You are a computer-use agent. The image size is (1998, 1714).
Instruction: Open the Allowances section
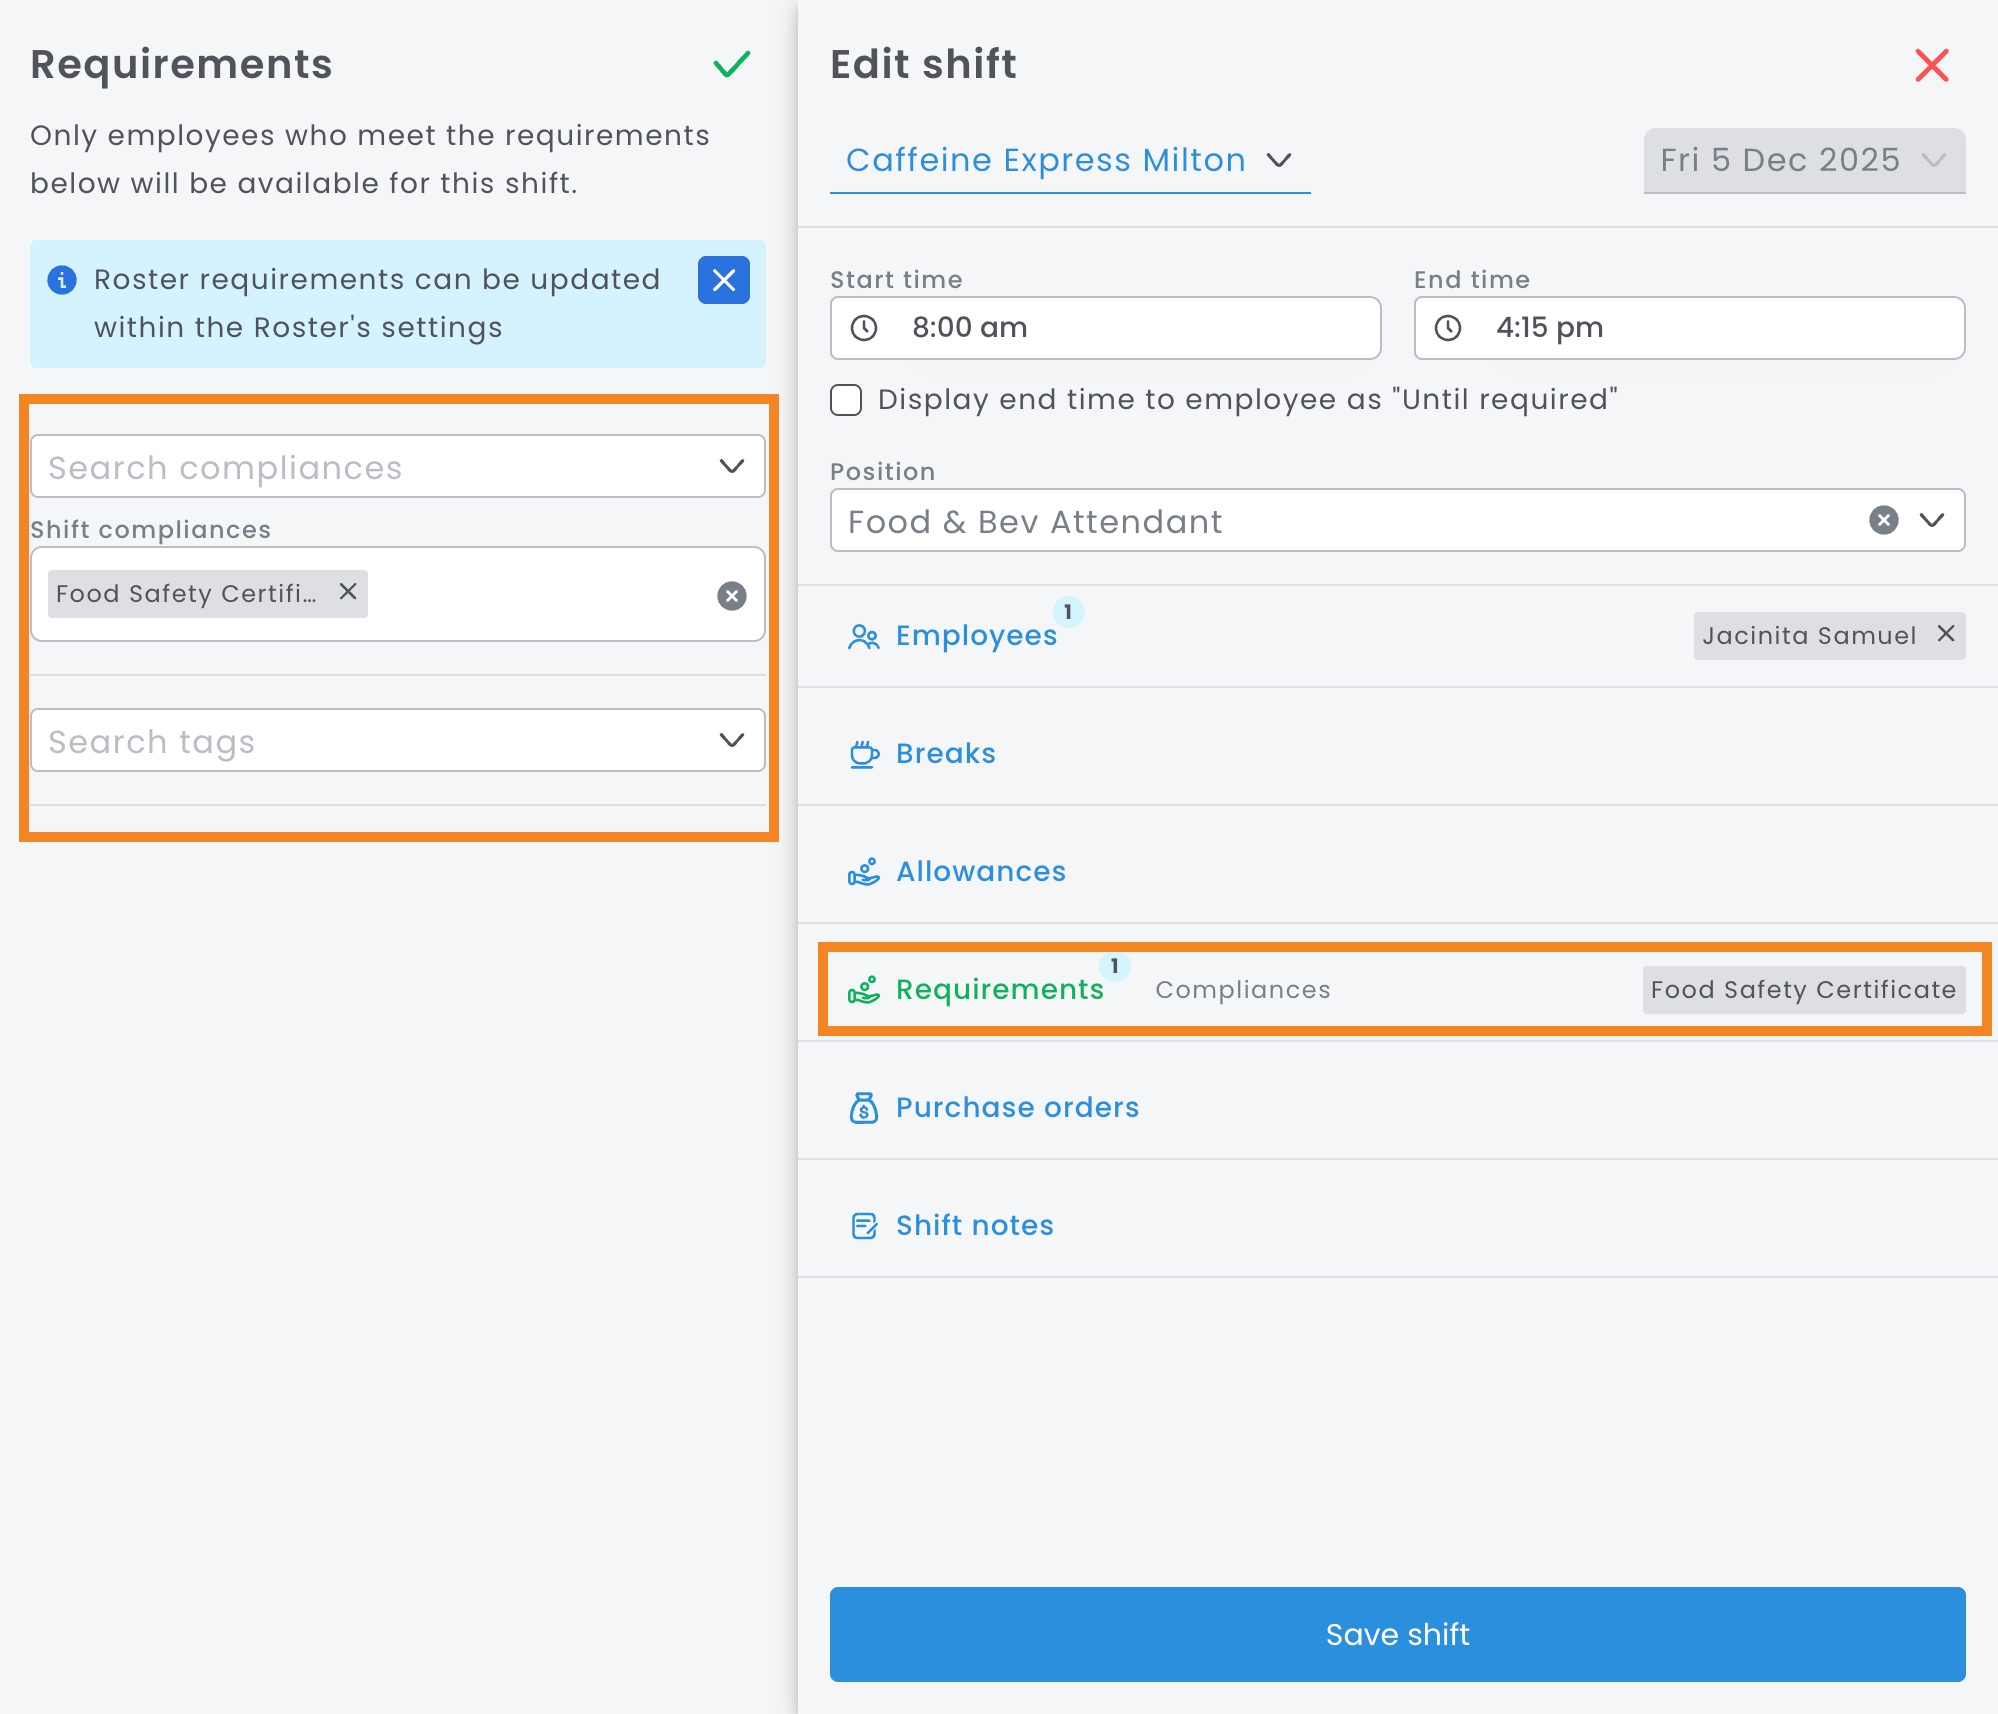(980, 872)
